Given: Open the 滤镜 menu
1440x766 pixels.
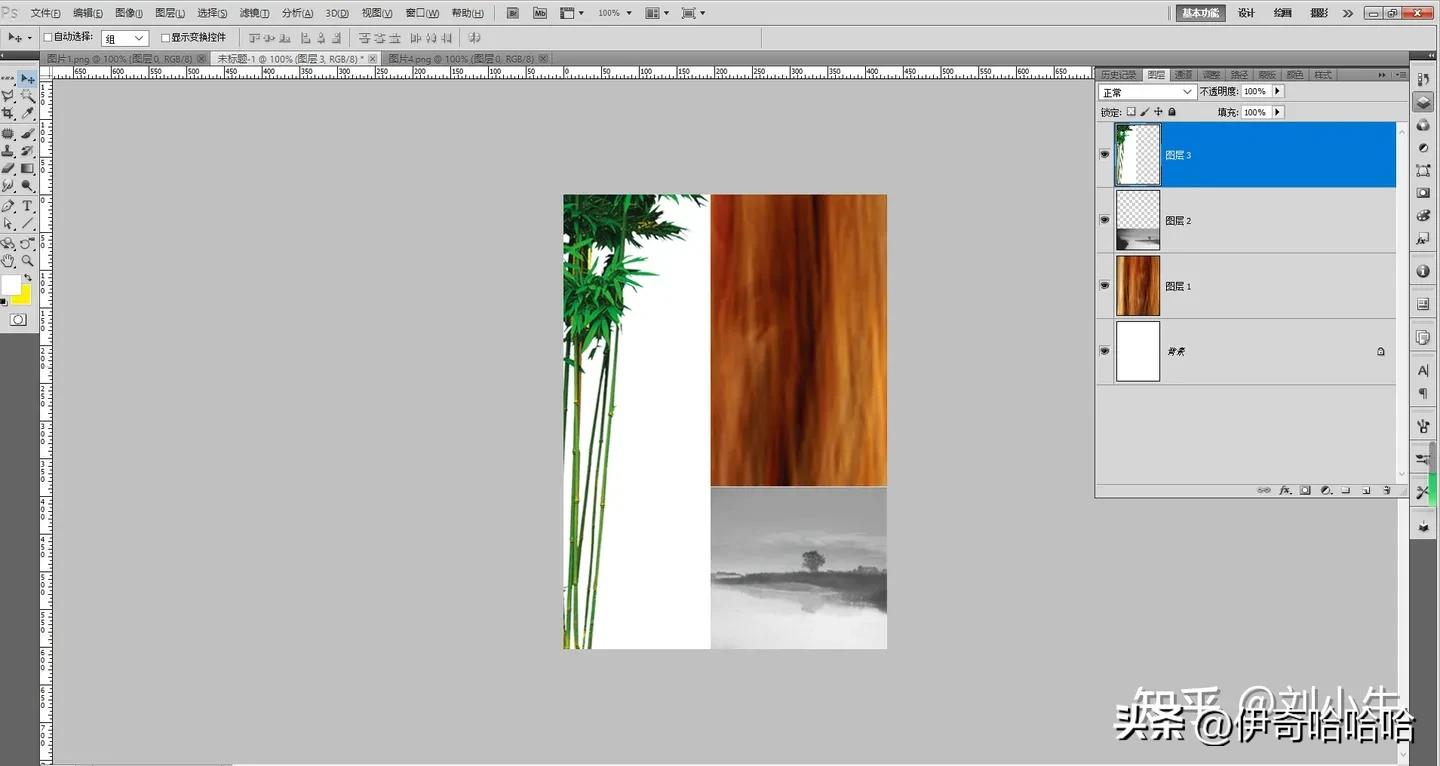Looking at the screenshot, I should point(254,13).
